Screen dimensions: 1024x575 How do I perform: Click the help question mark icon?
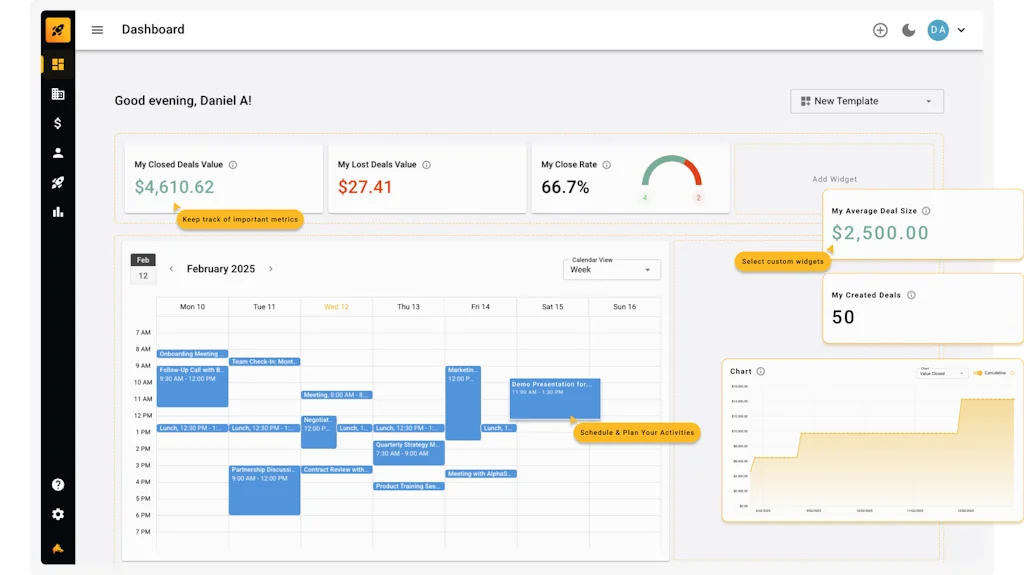coord(58,485)
